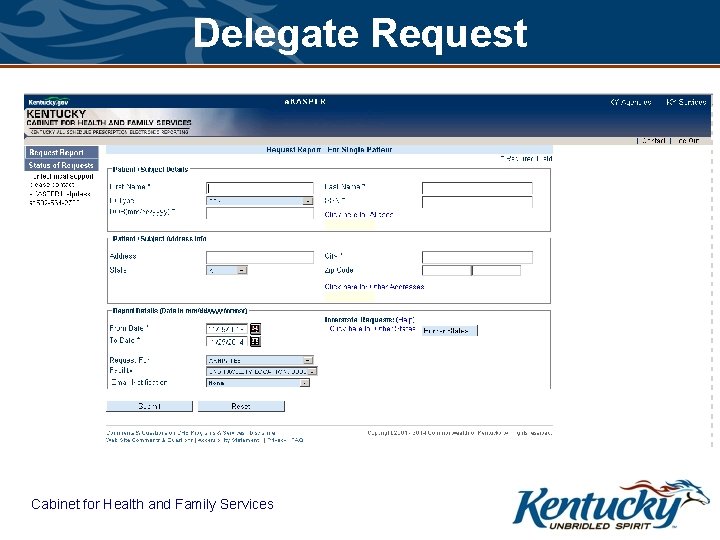Click the Kentucky.gov logo
Screen dimensions: 720x540
48,102
